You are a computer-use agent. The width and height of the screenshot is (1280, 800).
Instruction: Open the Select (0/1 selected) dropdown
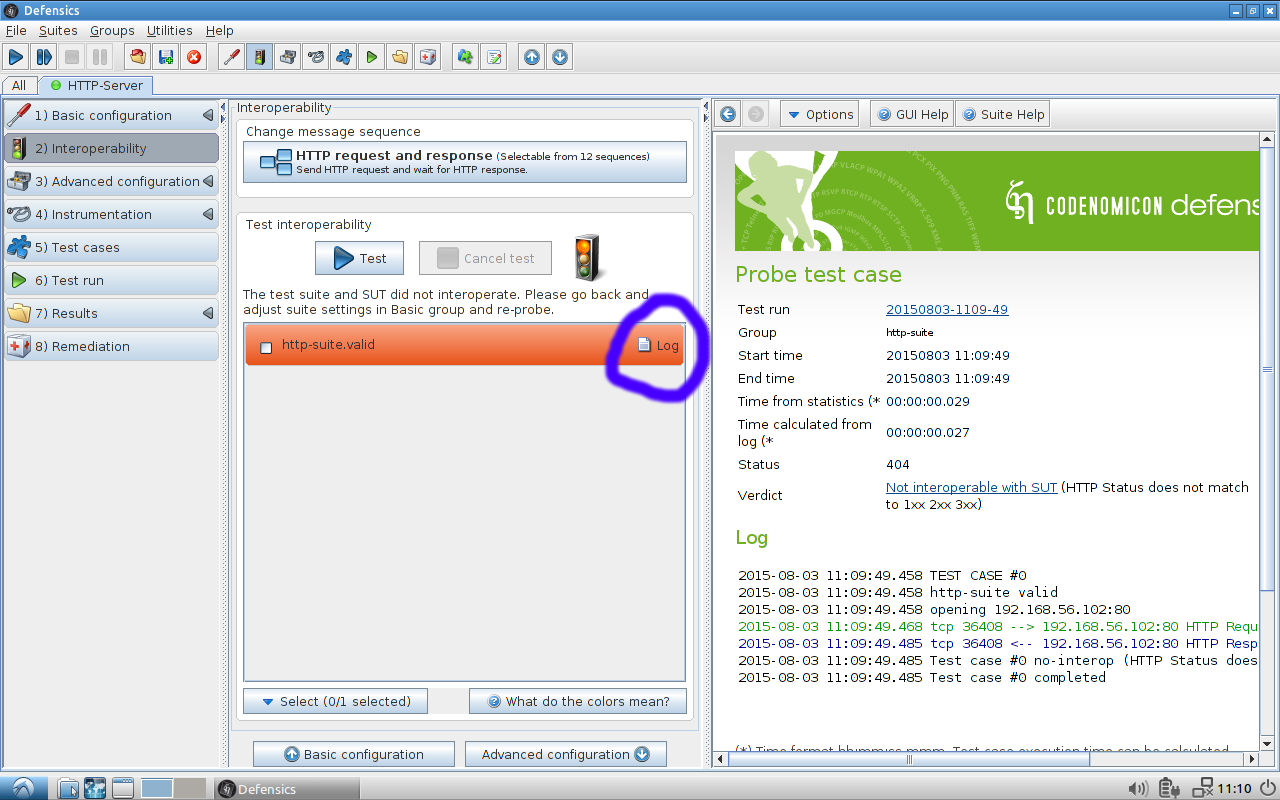pos(335,701)
